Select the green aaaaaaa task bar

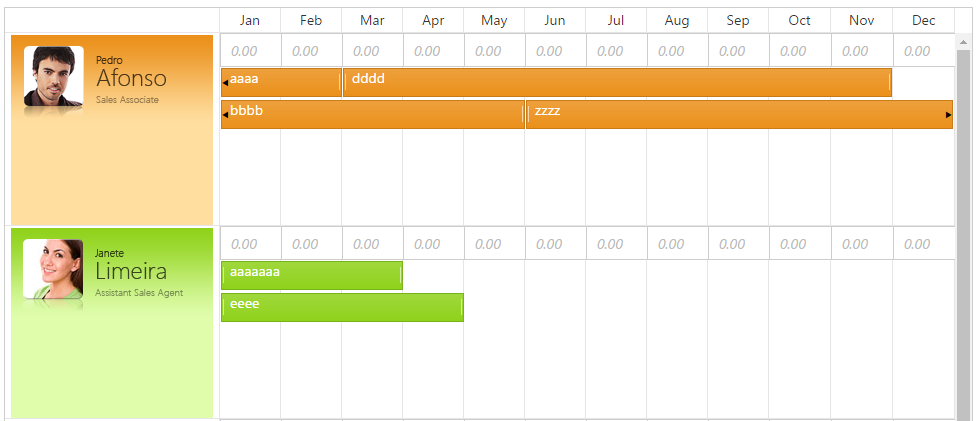point(312,275)
